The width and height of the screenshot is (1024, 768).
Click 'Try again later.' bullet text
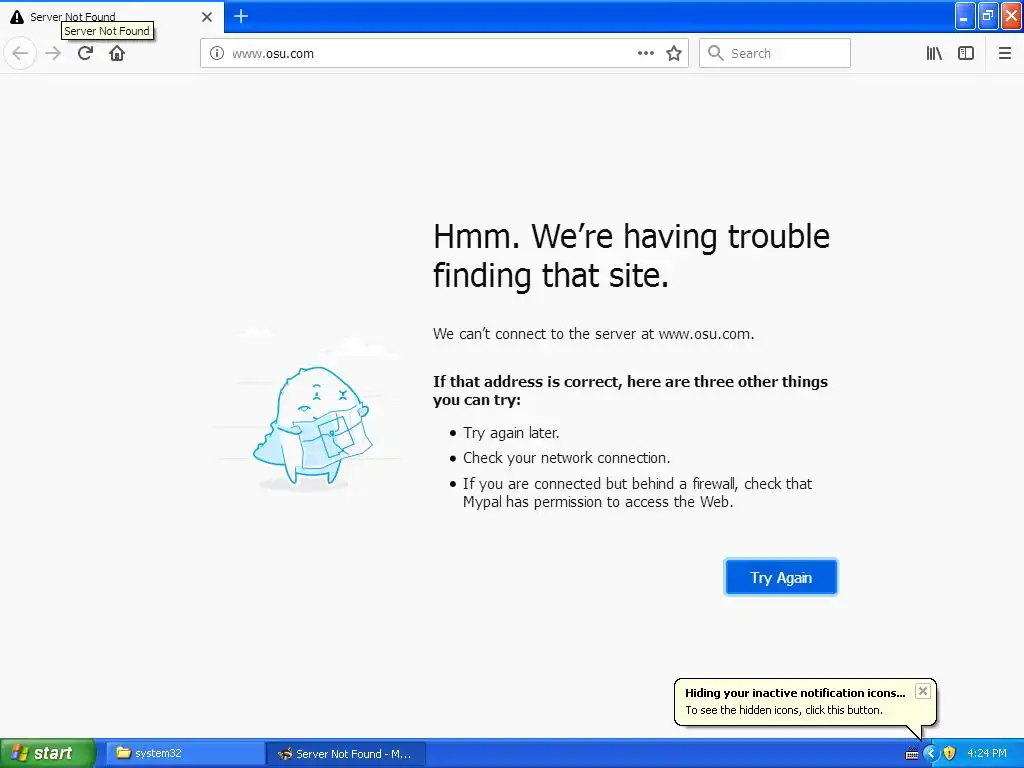click(x=511, y=433)
